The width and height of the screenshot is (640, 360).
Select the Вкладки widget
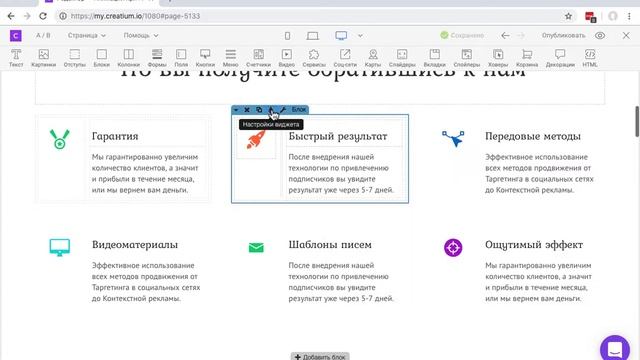(434, 58)
